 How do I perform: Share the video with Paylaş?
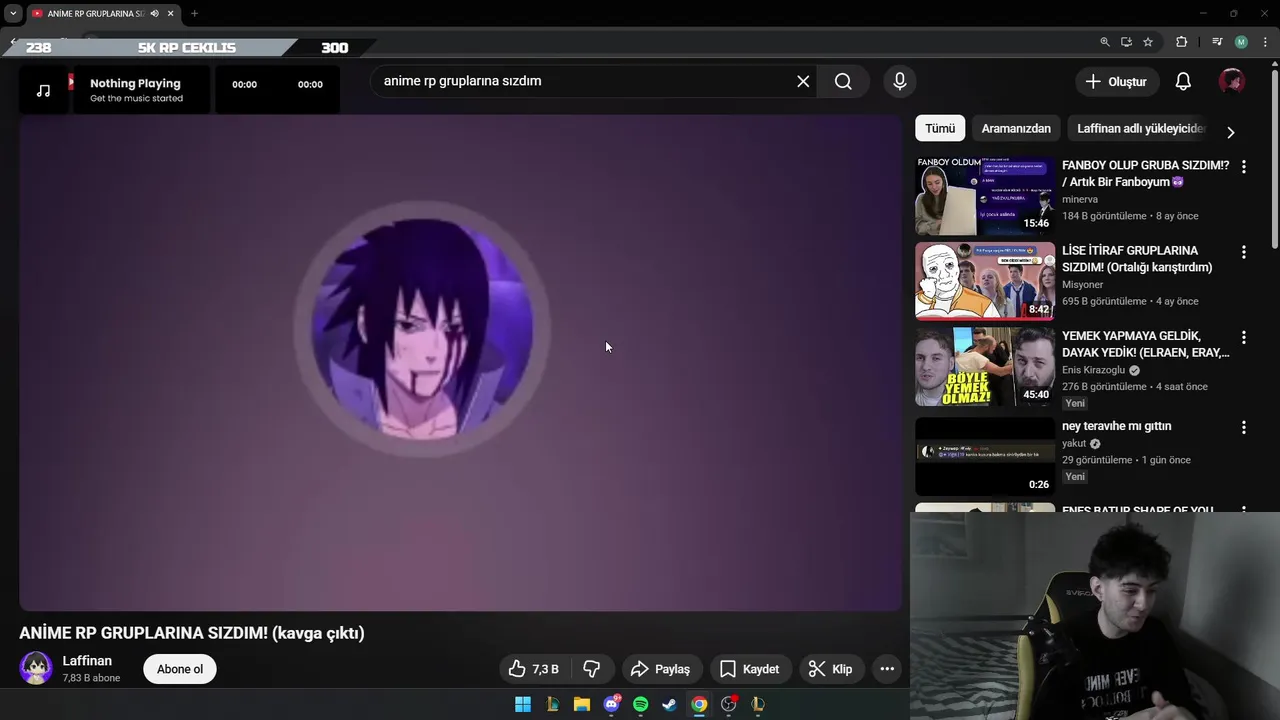point(662,669)
